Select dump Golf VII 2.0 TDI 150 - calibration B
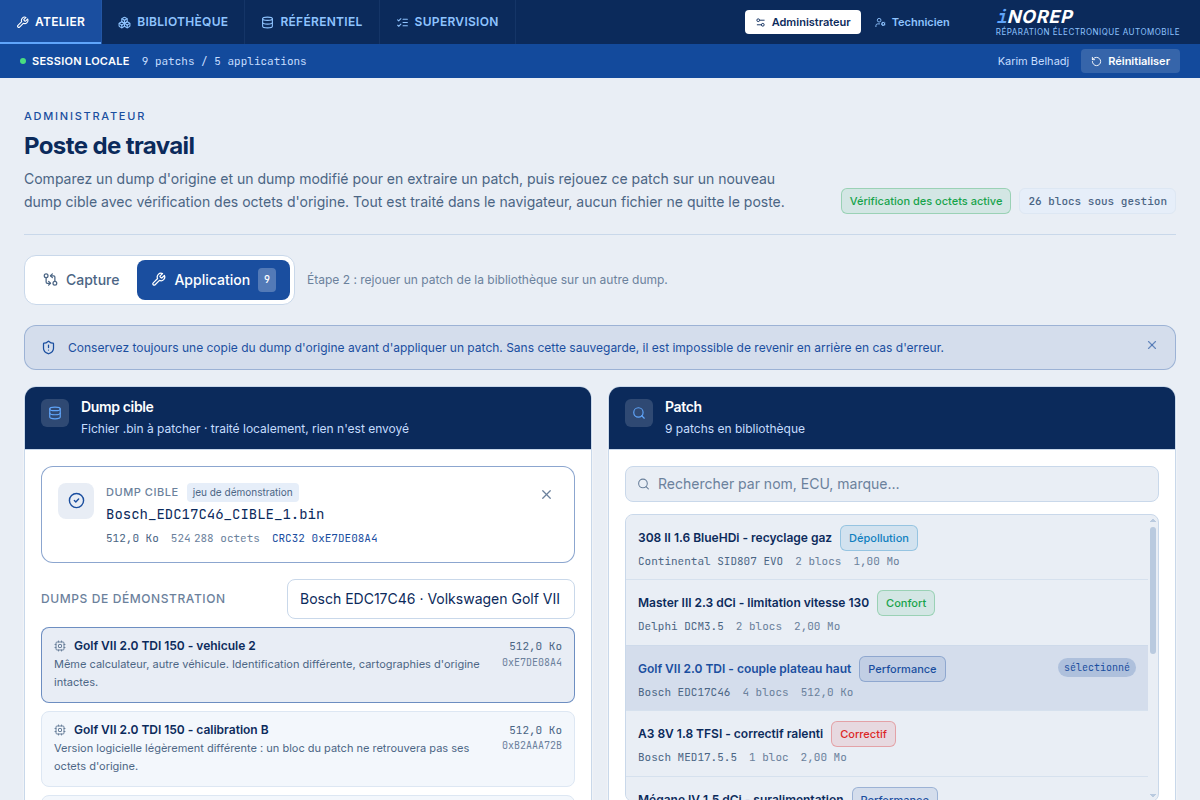 308,749
